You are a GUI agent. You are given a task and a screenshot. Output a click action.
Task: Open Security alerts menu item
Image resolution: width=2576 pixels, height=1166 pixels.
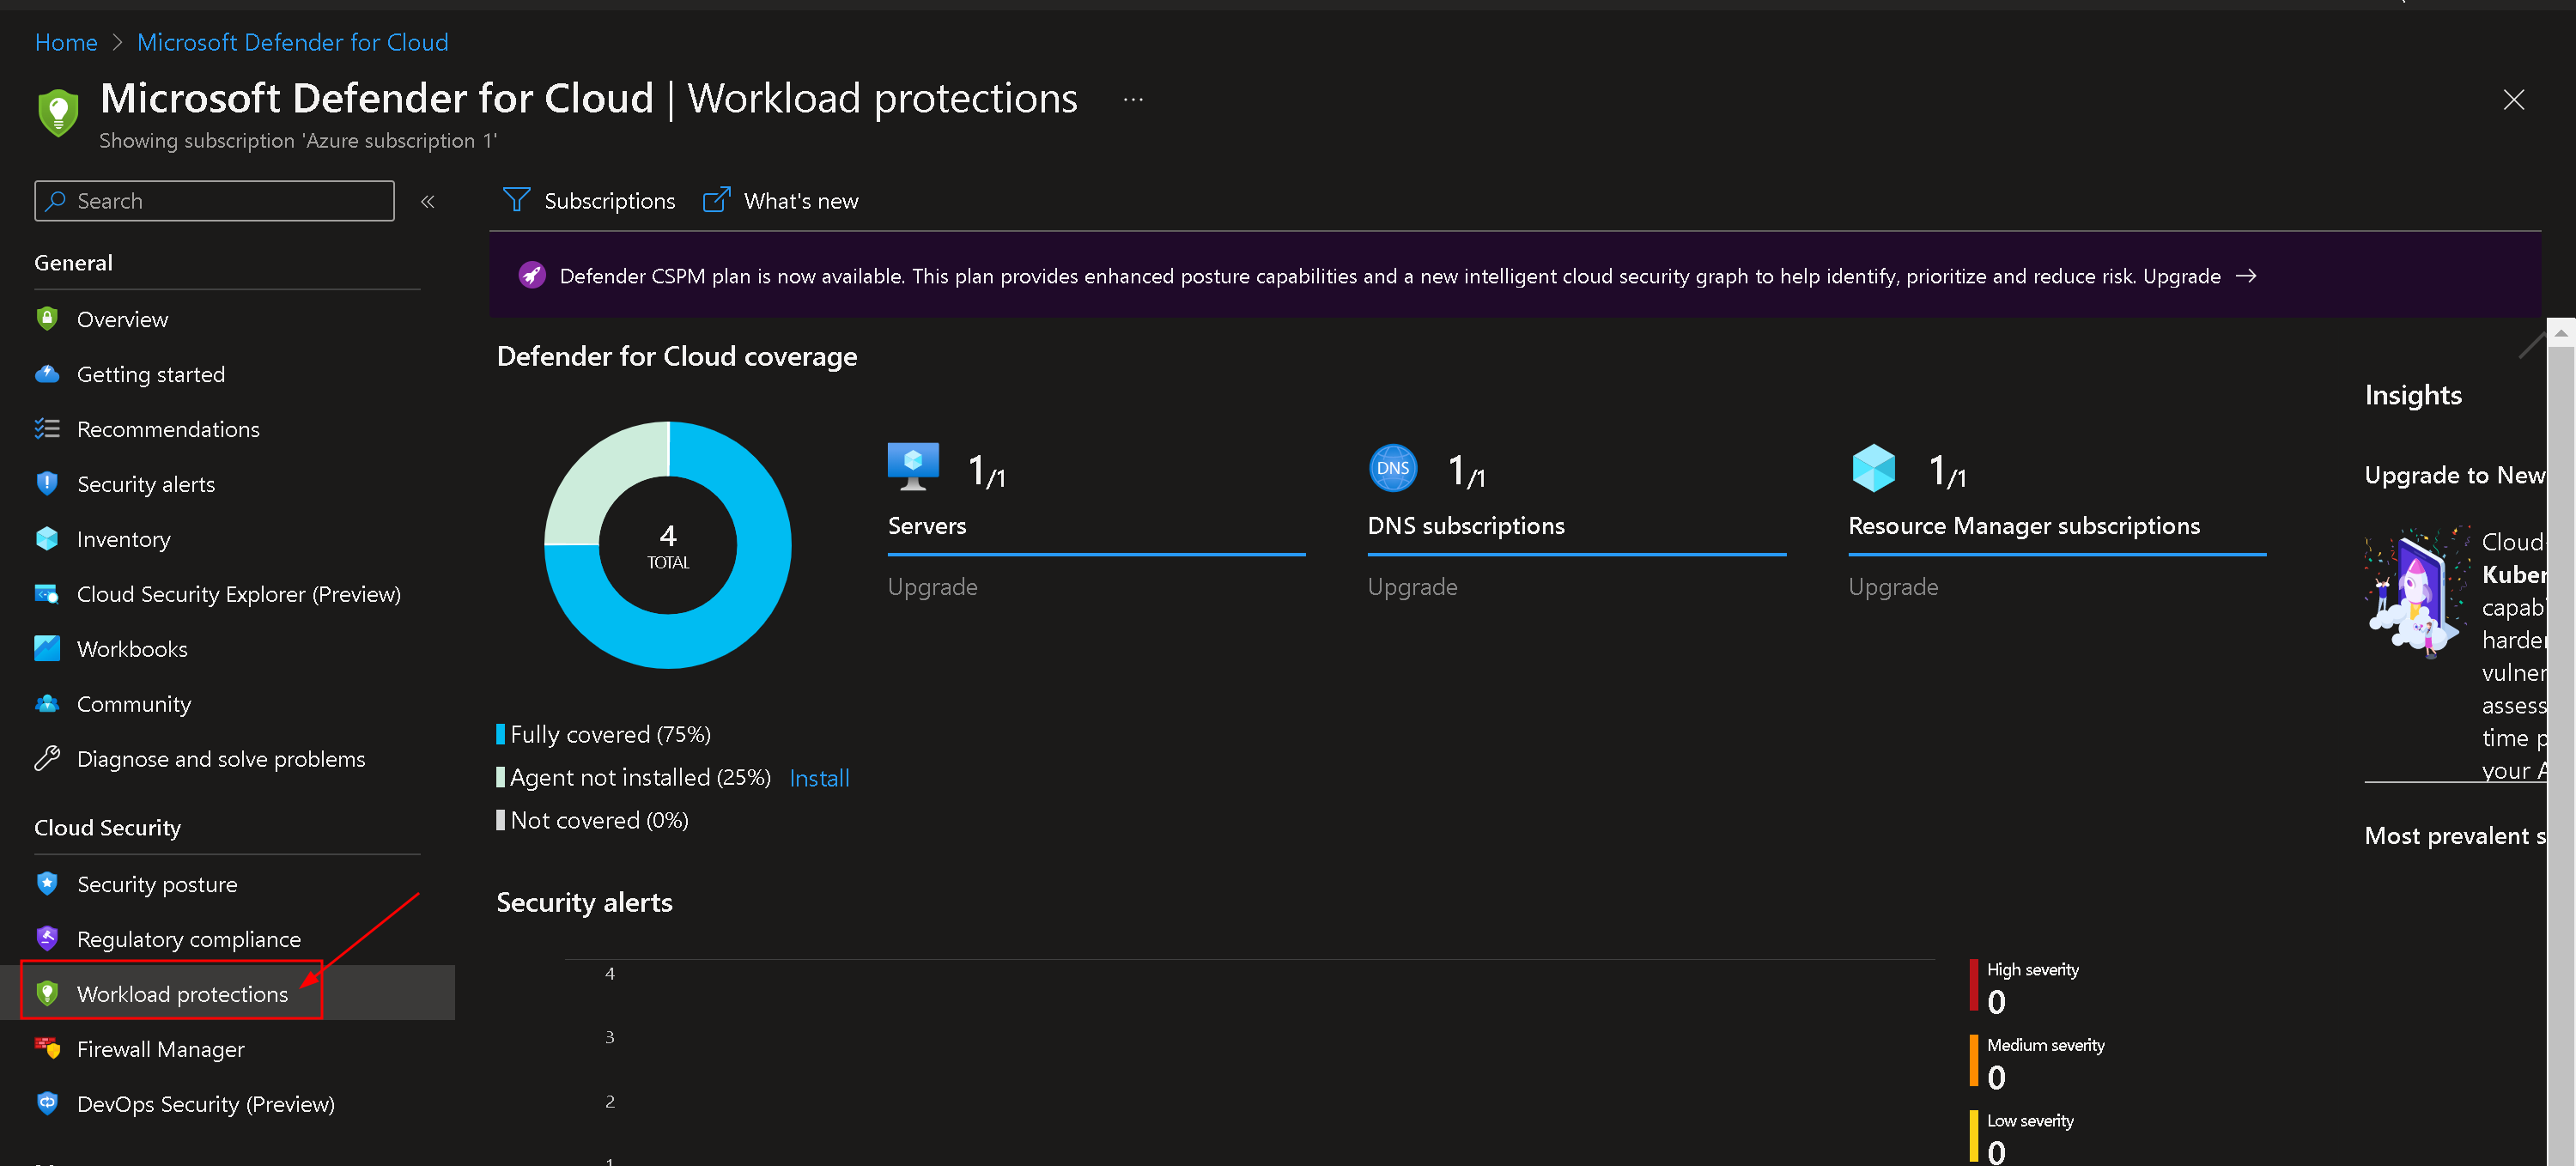[146, 484]
